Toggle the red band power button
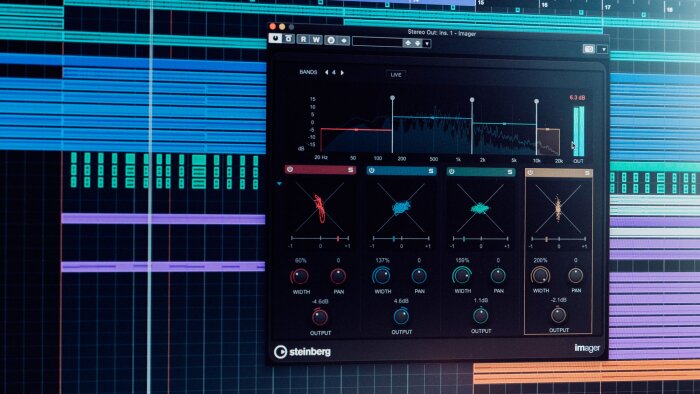 click(290, 170)
